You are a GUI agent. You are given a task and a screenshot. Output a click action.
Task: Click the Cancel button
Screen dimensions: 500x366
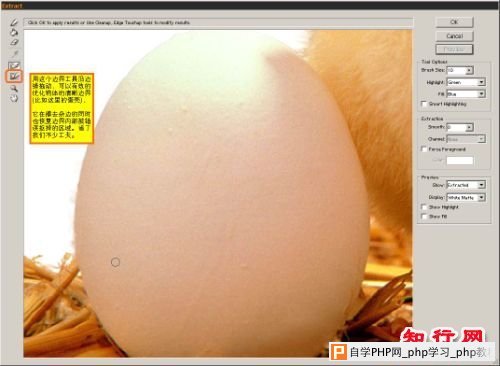(x=454, y=36)
